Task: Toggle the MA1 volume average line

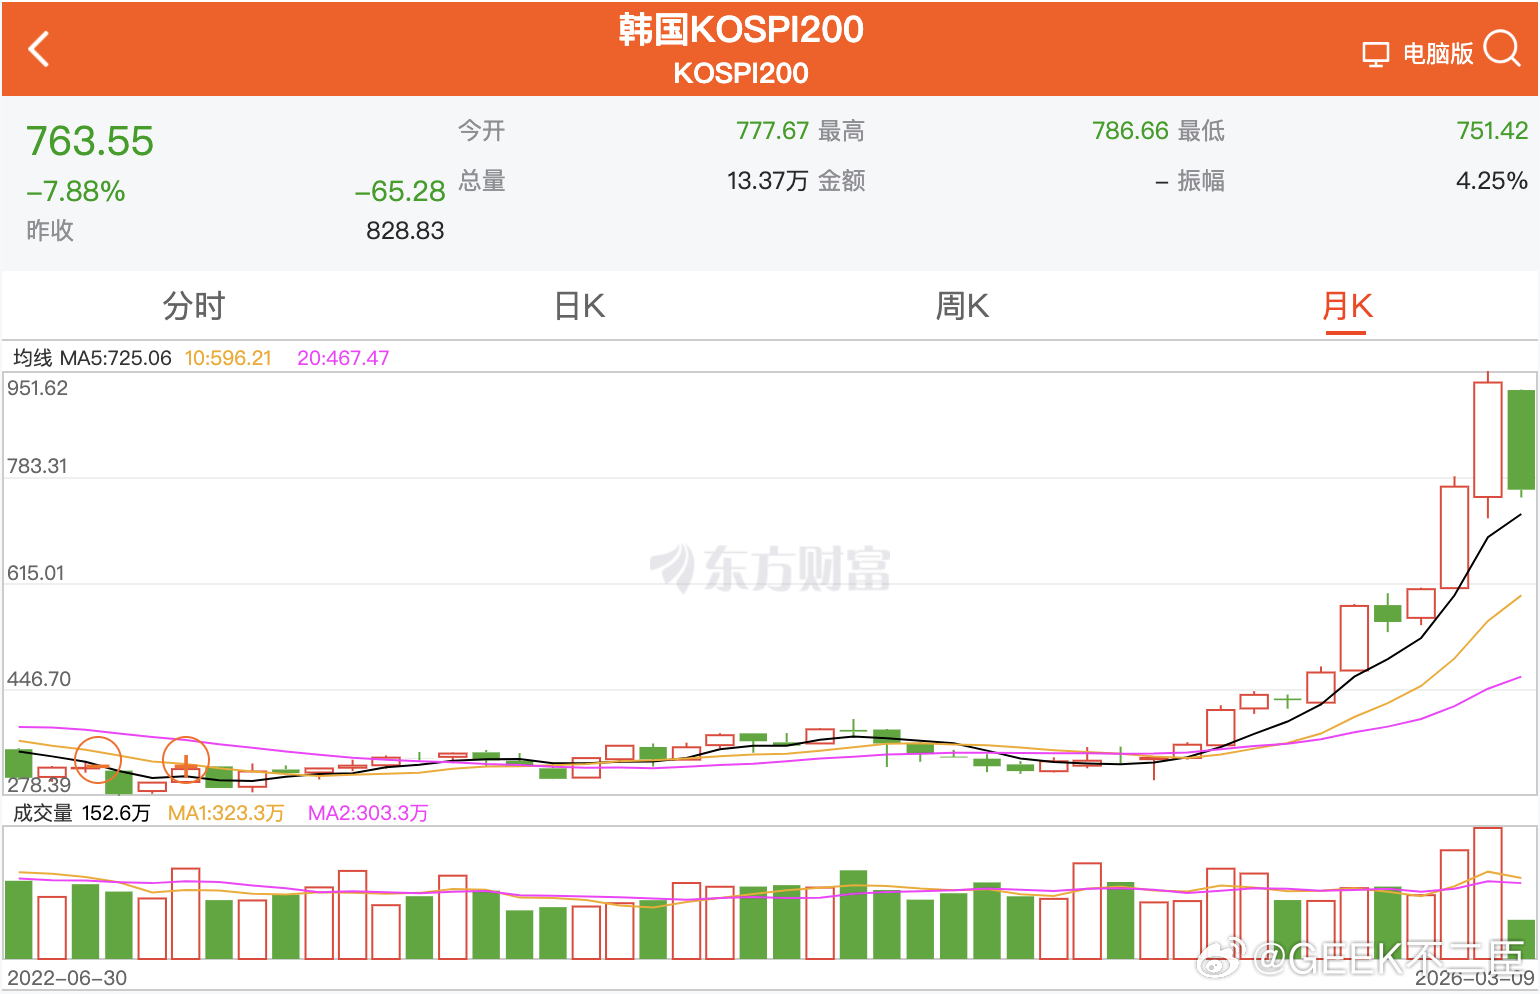Action: click(x=225, y=813)
